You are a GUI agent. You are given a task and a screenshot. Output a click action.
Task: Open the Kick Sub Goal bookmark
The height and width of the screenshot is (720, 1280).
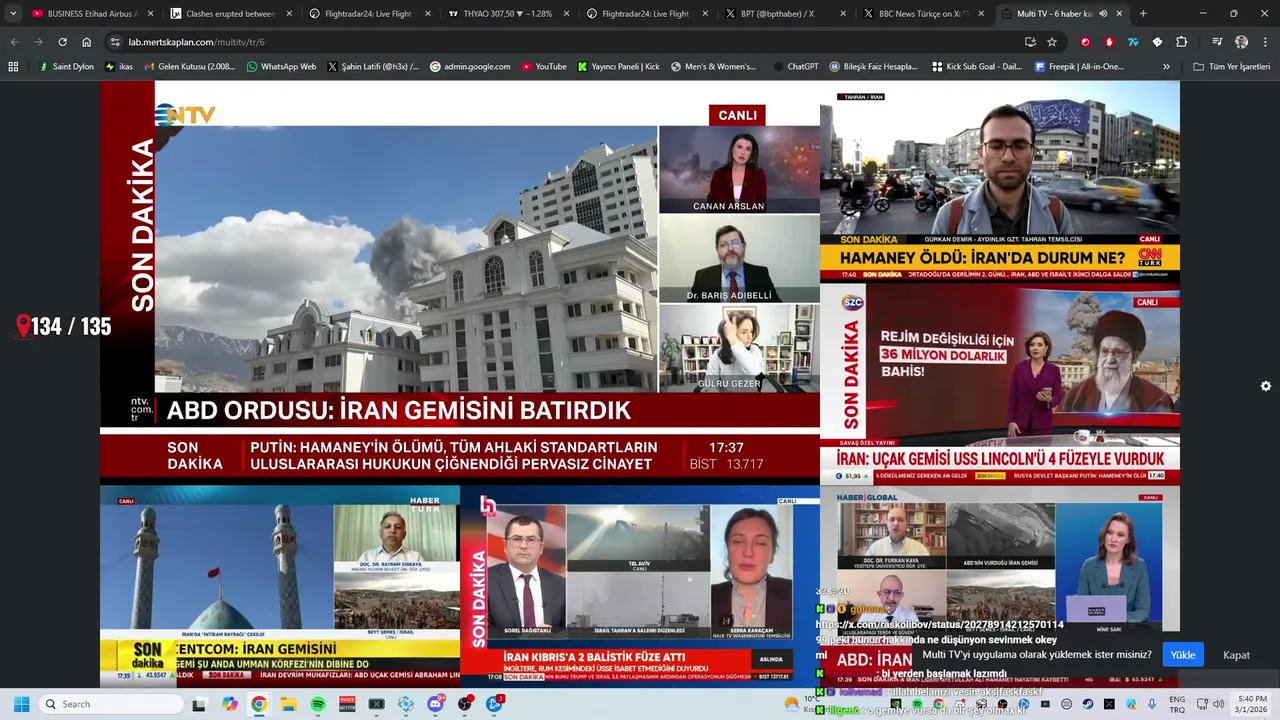pyautogui.click(x=976, y=66)
